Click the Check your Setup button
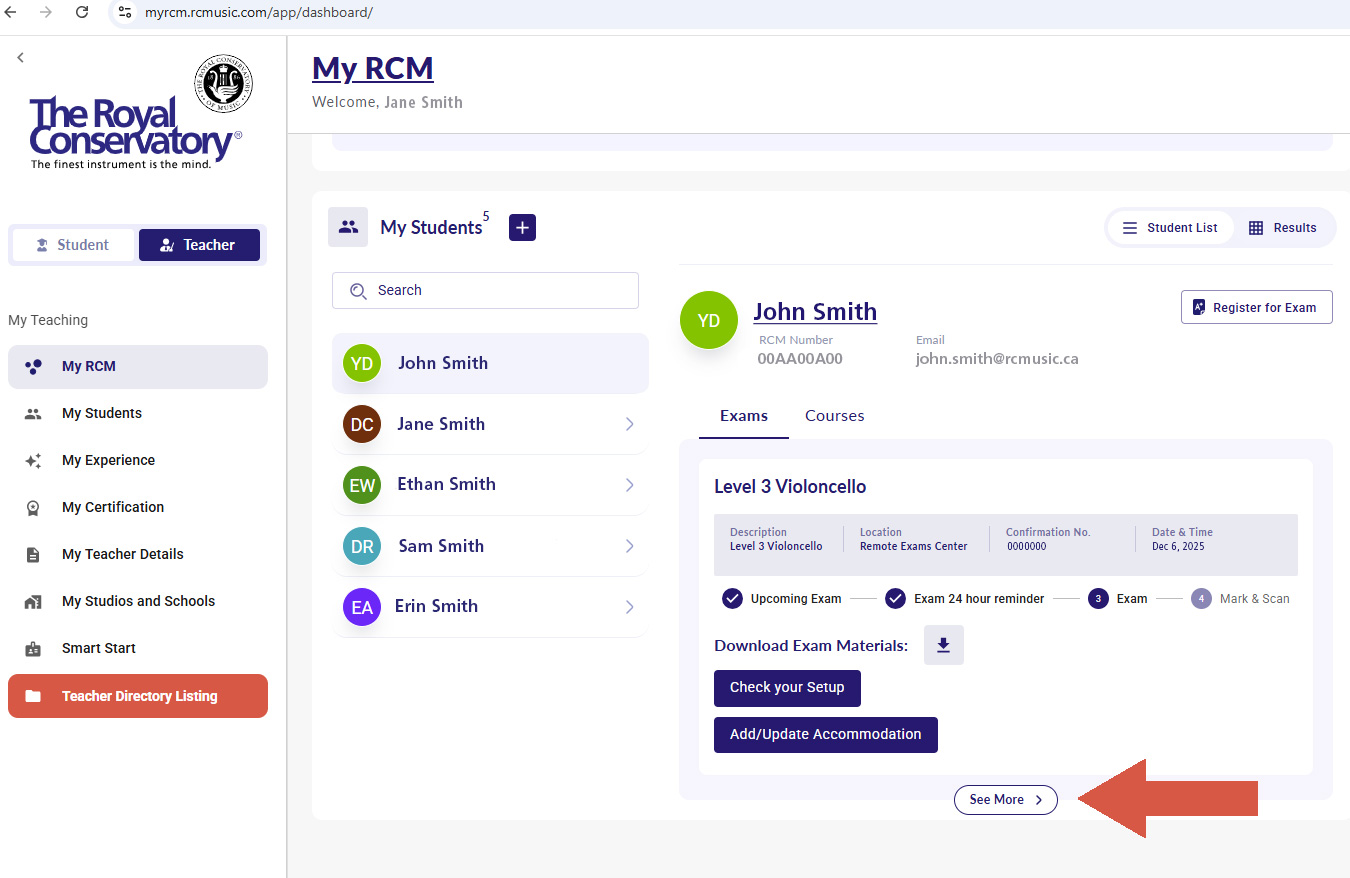1350x878 pixels. coord(787,688)
